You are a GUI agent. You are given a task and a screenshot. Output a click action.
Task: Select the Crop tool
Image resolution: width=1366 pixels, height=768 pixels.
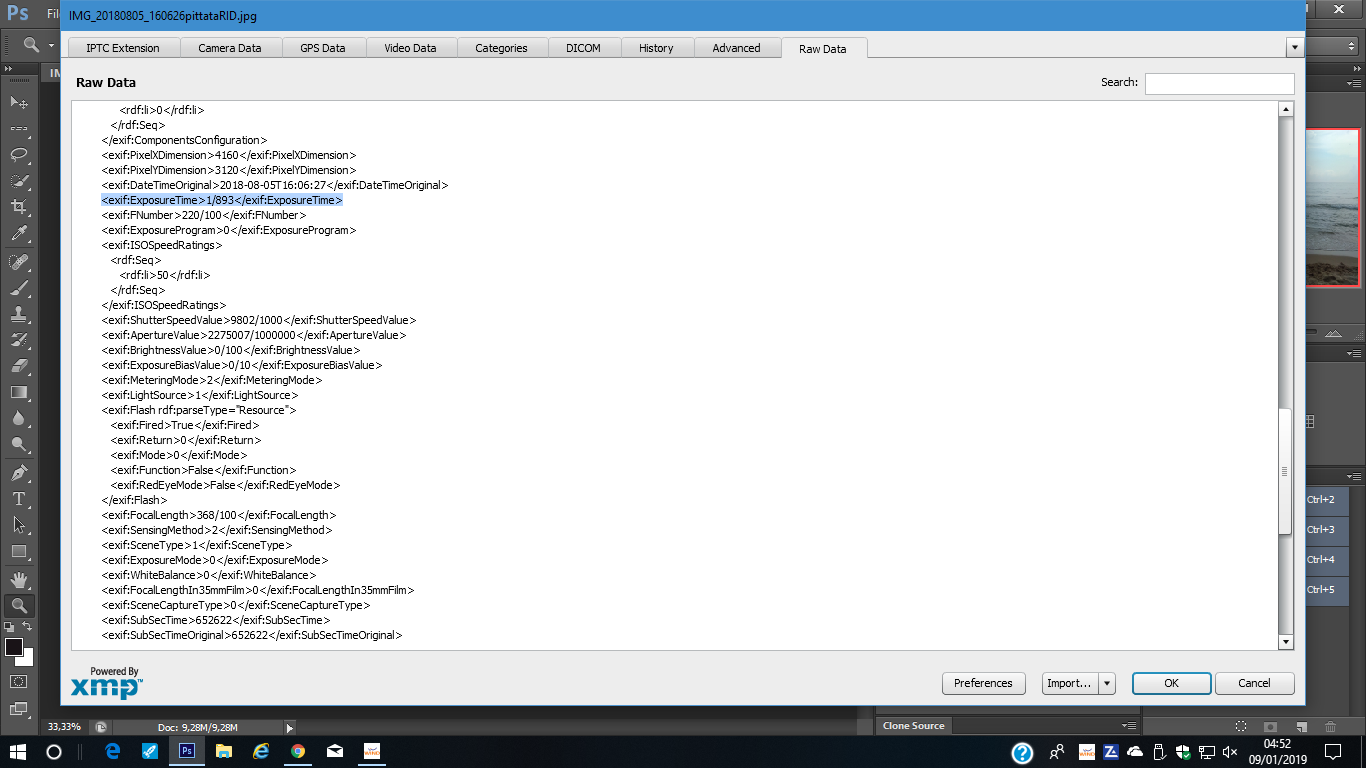19,207
